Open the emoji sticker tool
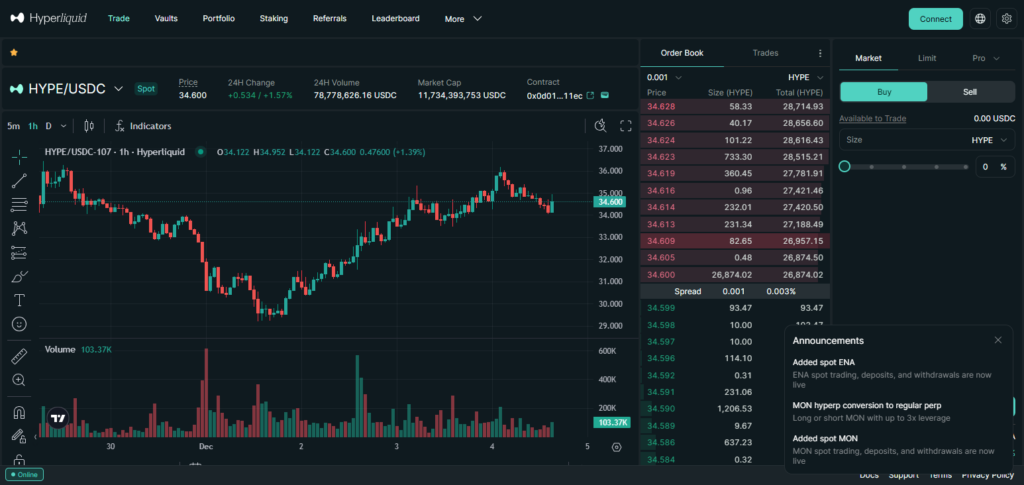This screenshot has height=485, width=1024. tap(19, 324)
